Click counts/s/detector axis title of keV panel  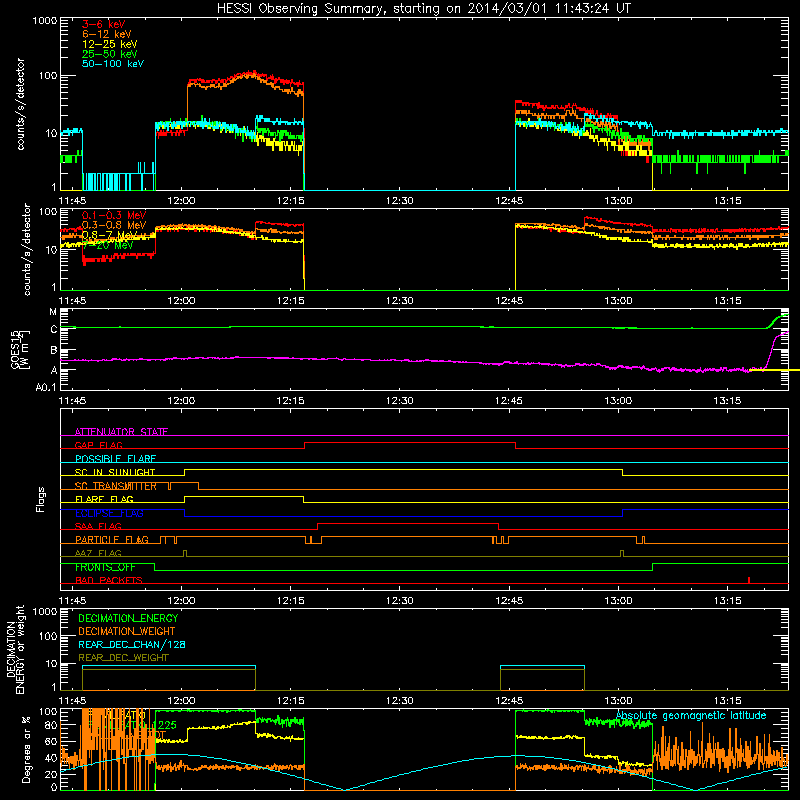click(20, 104)
